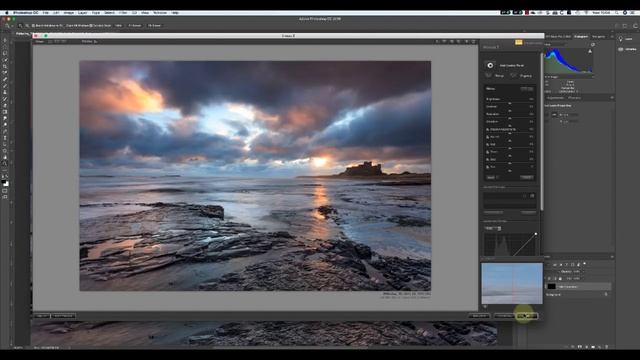Click the black color fill layer thumbnail

coord(551,287)
